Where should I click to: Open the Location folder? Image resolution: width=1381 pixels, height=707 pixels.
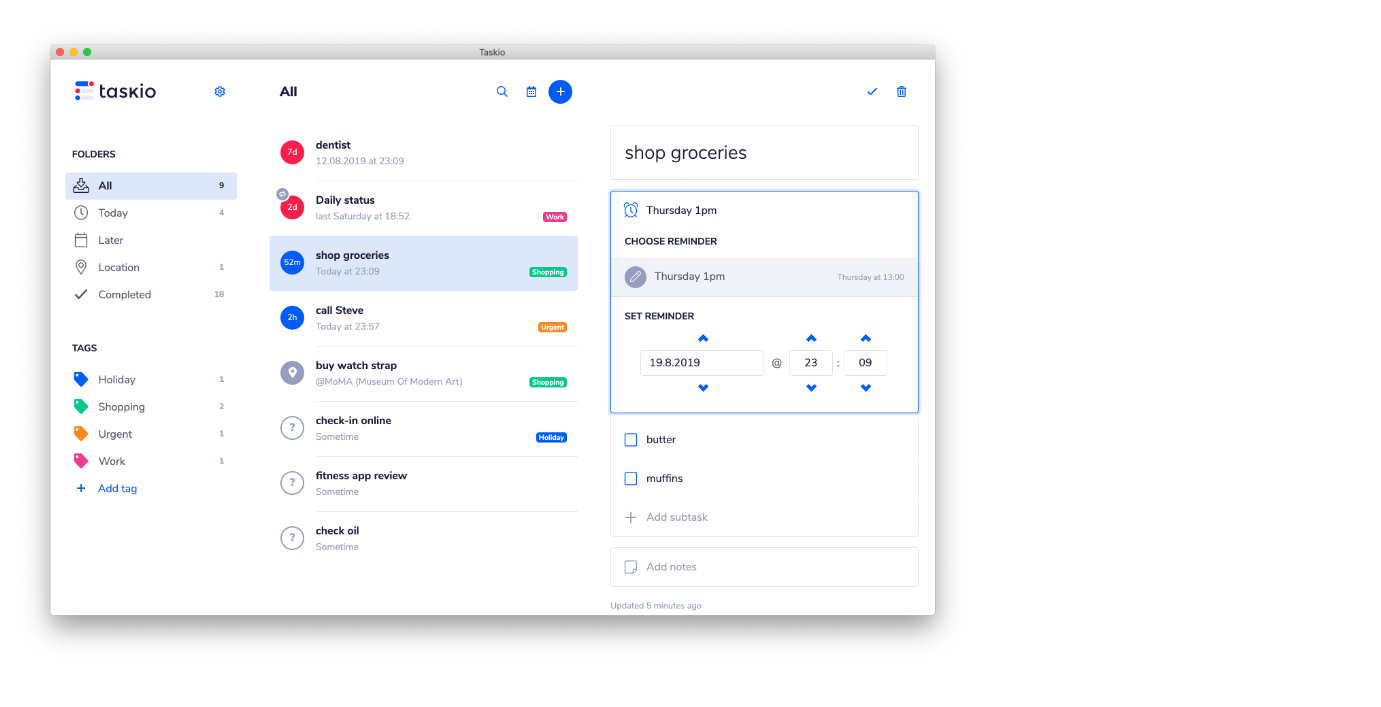[151, 267]
